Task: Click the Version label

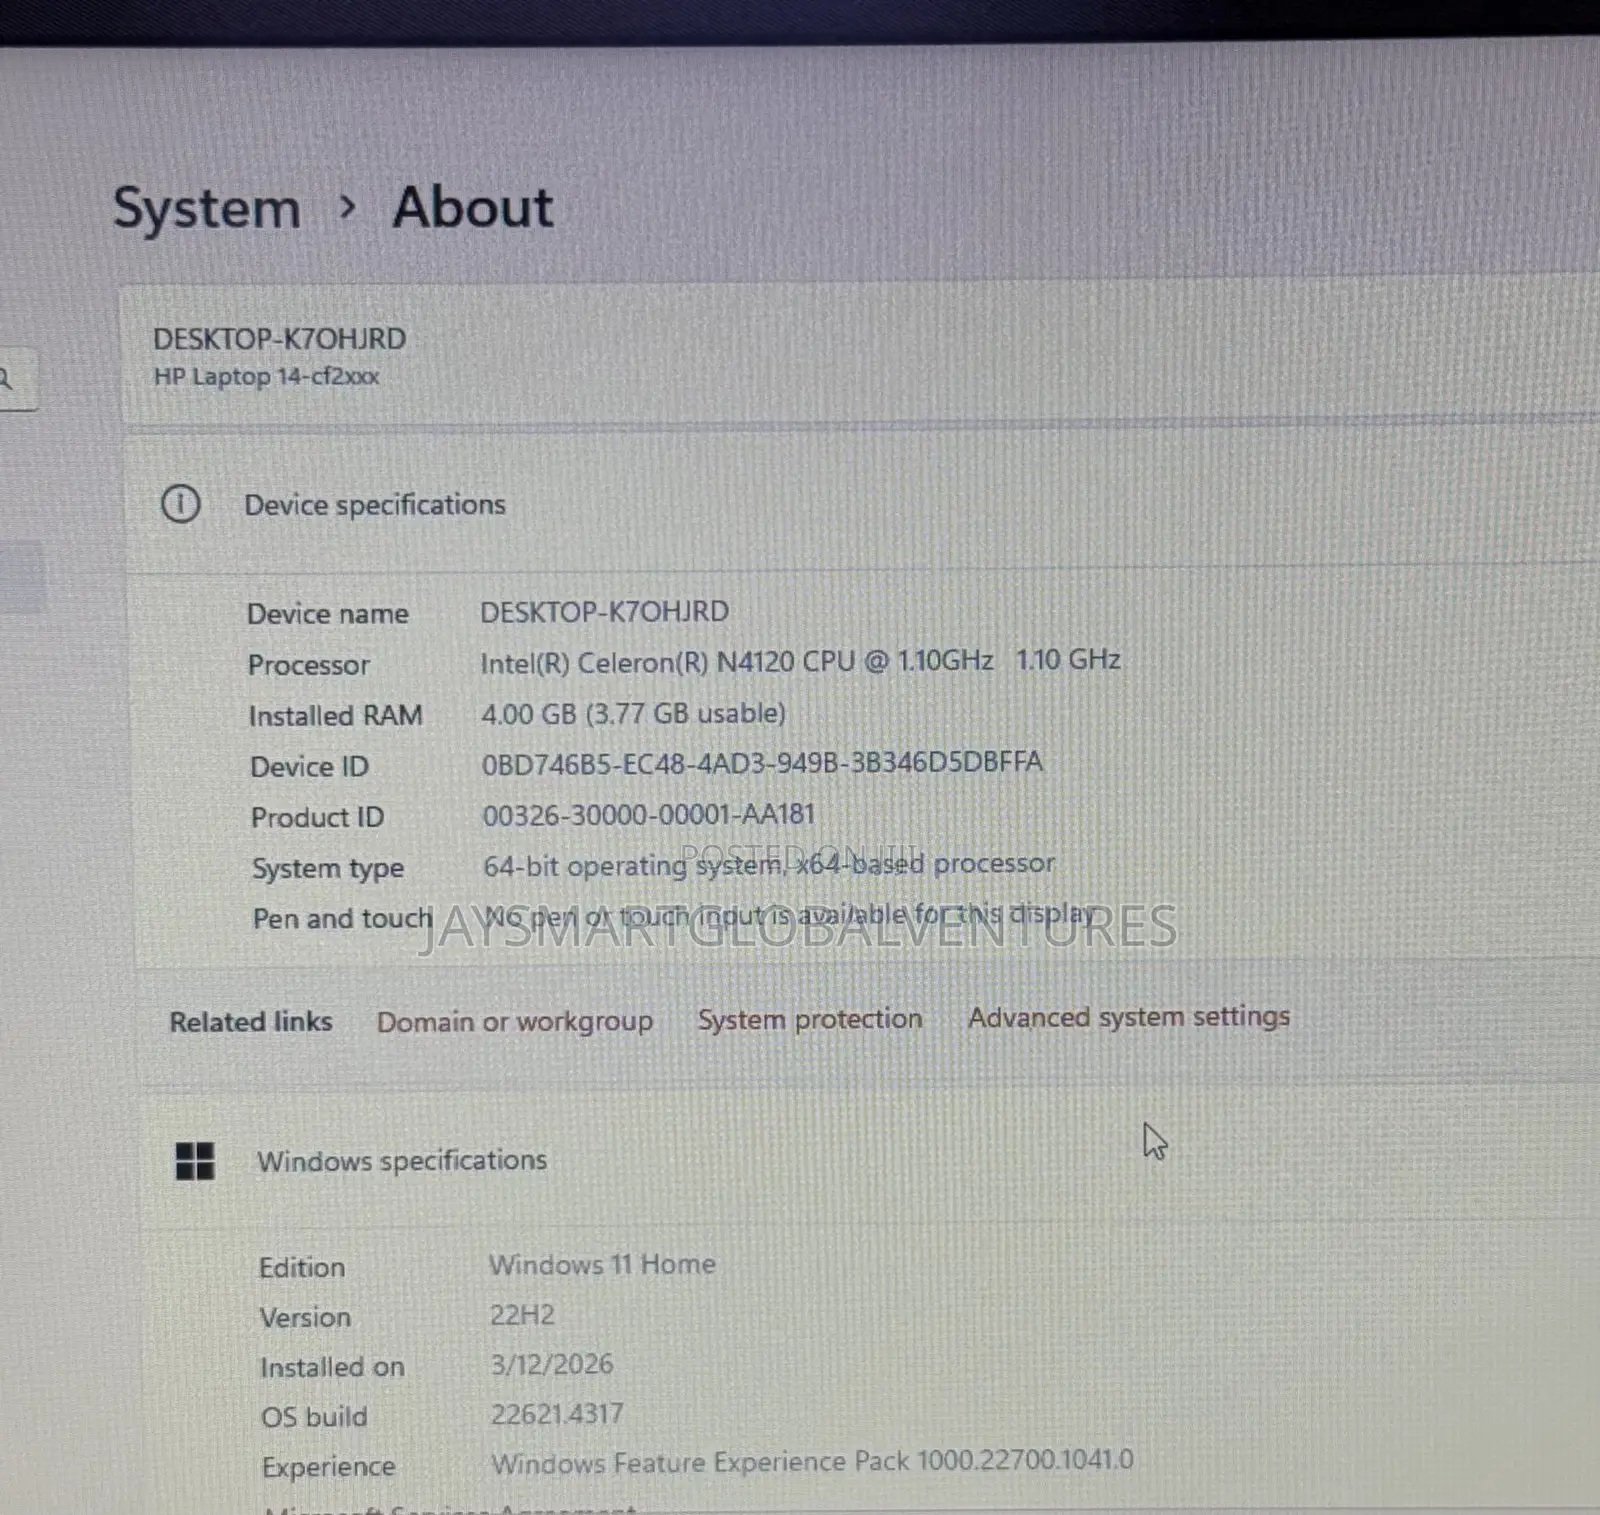Action: pos(305,1318)
